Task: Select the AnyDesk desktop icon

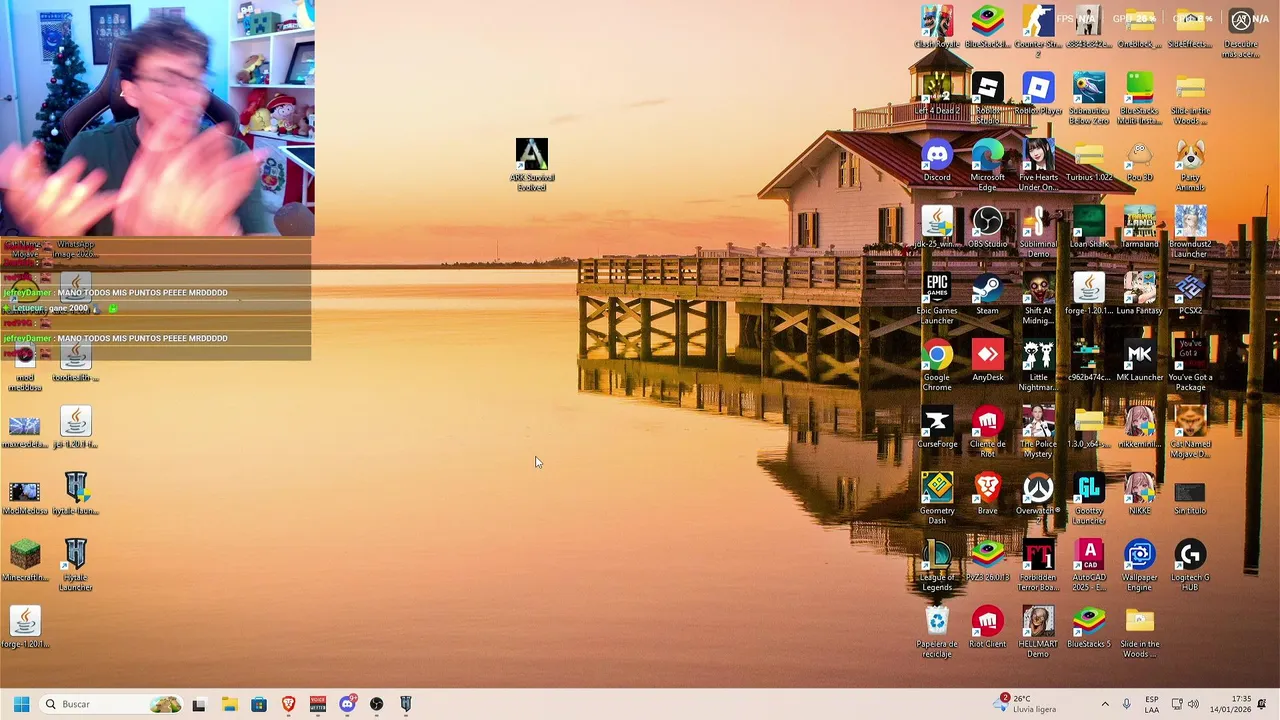Action: 987,362
